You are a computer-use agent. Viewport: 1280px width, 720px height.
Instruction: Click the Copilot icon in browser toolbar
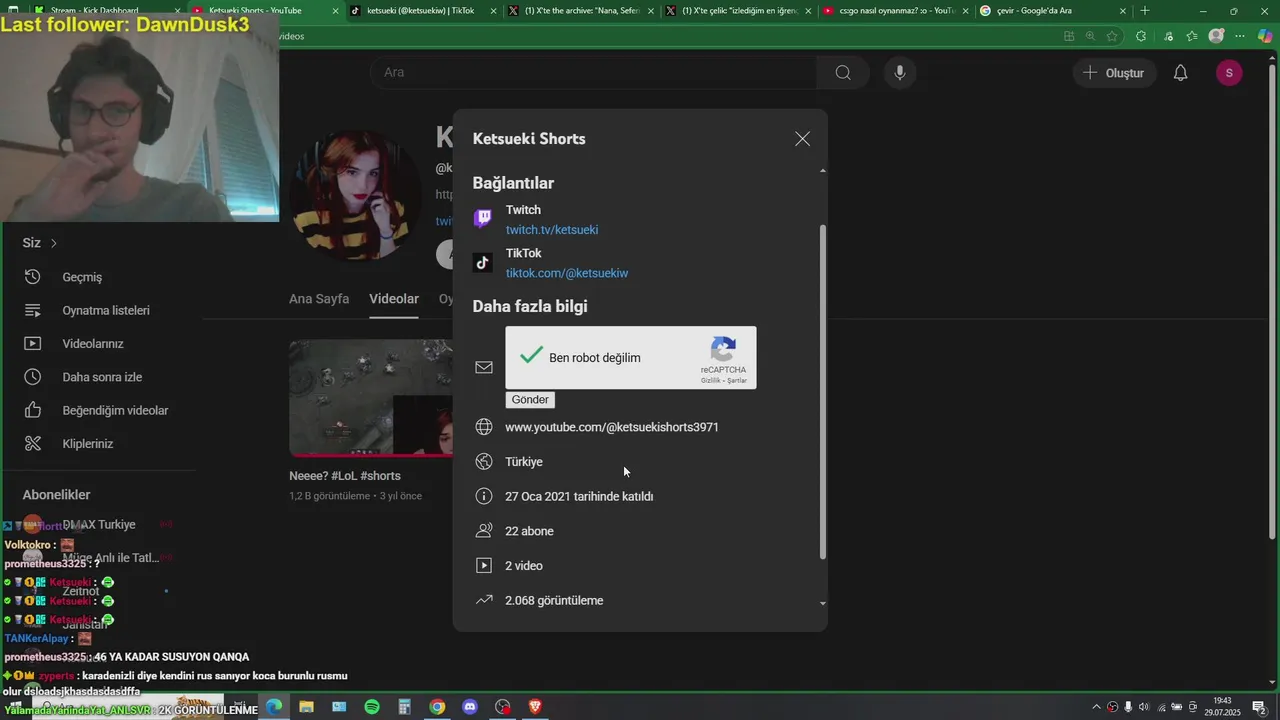tap(1265, 36)
